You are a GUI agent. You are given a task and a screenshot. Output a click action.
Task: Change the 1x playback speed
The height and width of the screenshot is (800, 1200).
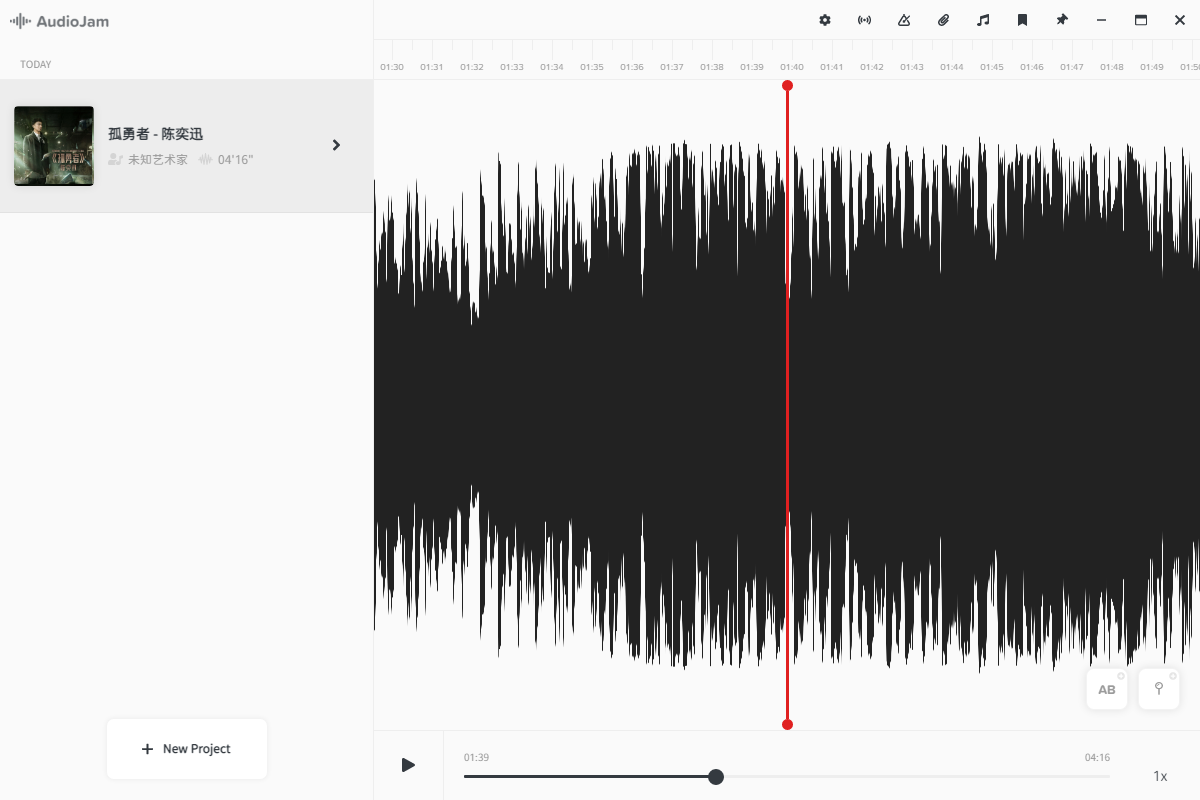pos(1160,776)
